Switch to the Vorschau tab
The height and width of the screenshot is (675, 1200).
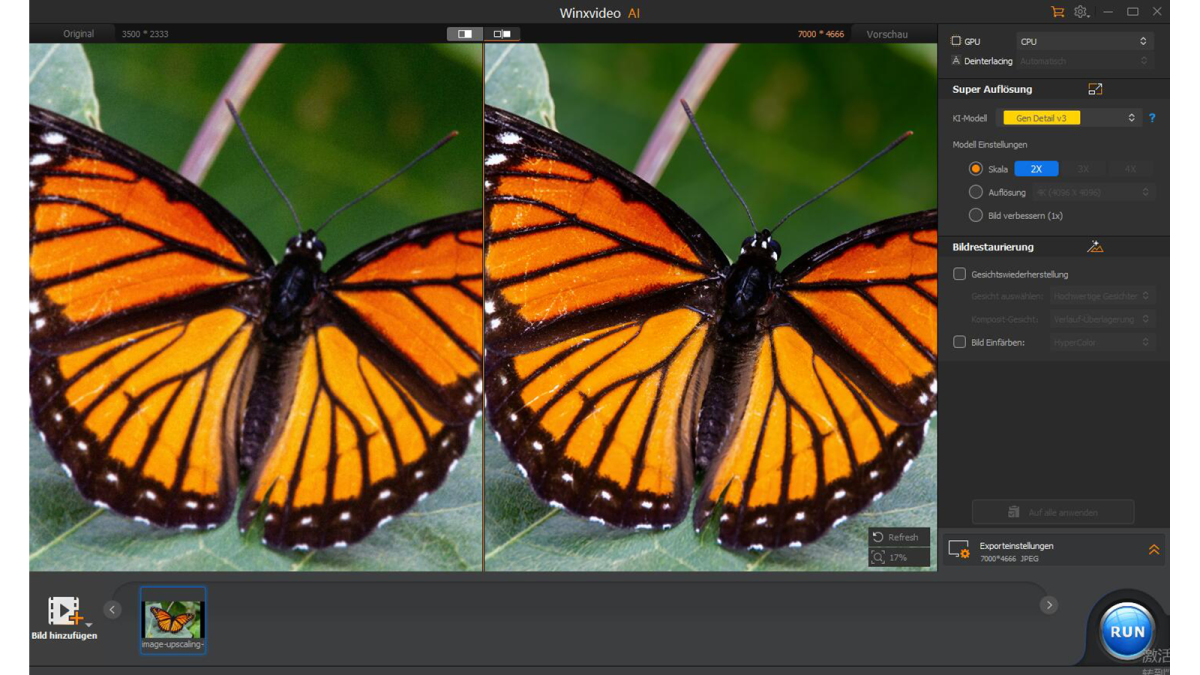886,33
